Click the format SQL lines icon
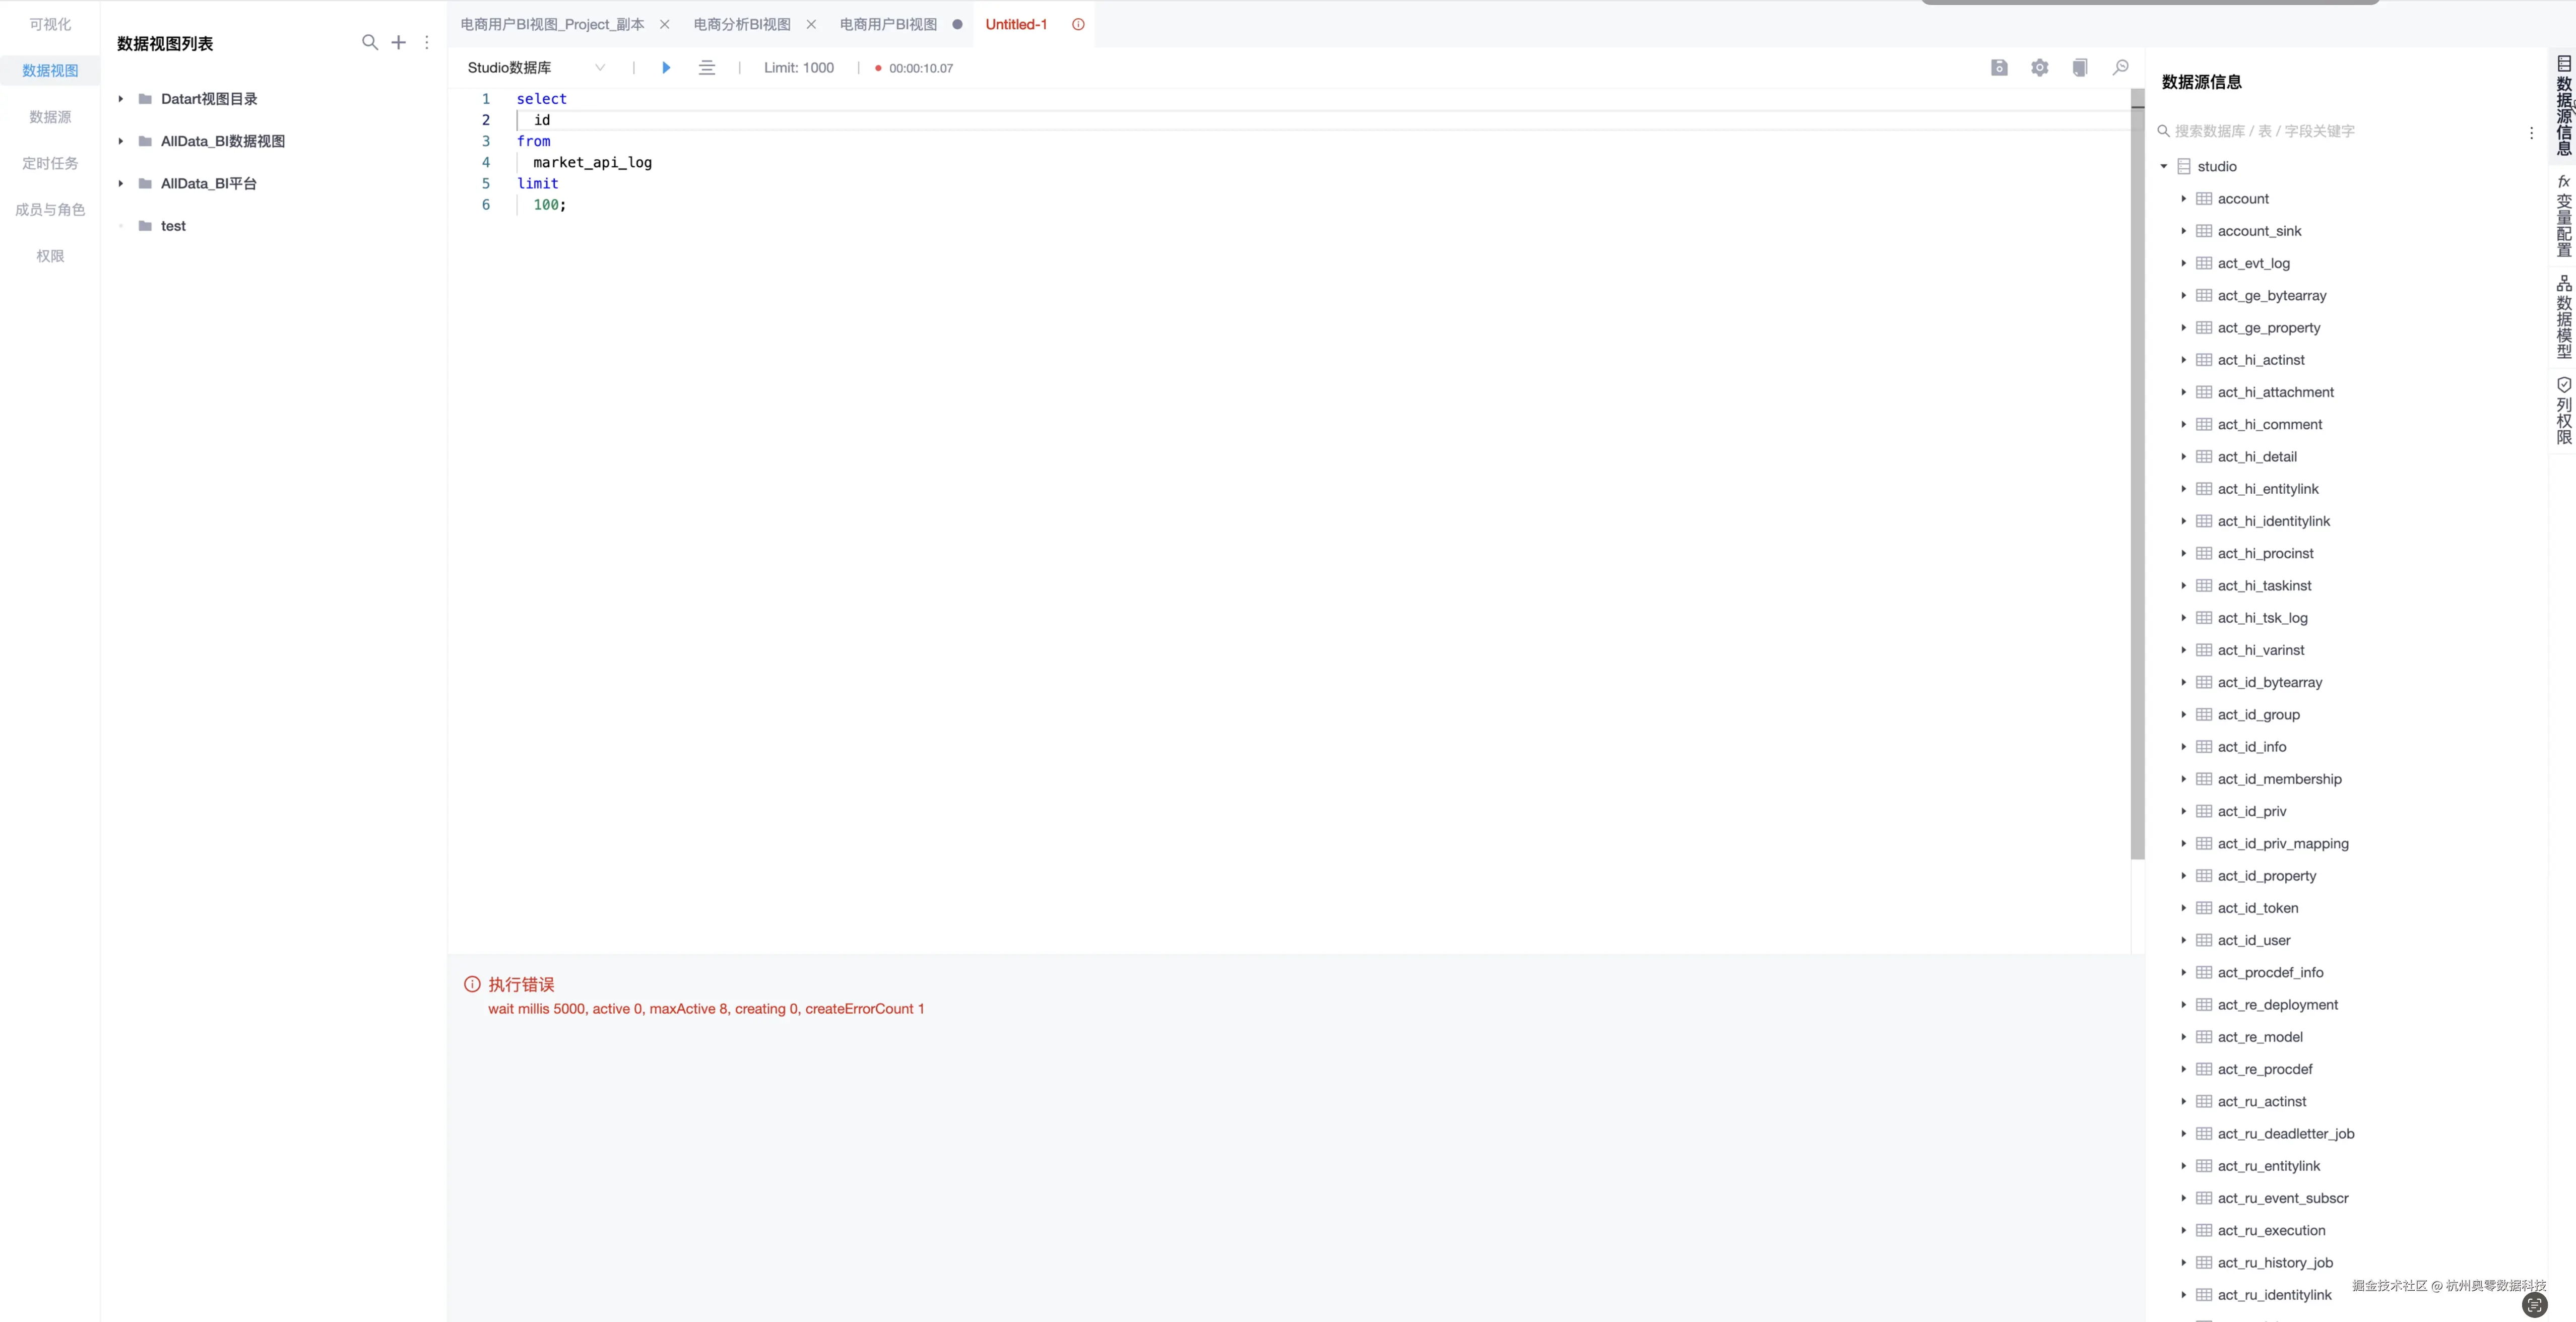Screen dimensions: 2576x1322 (707, 68)
